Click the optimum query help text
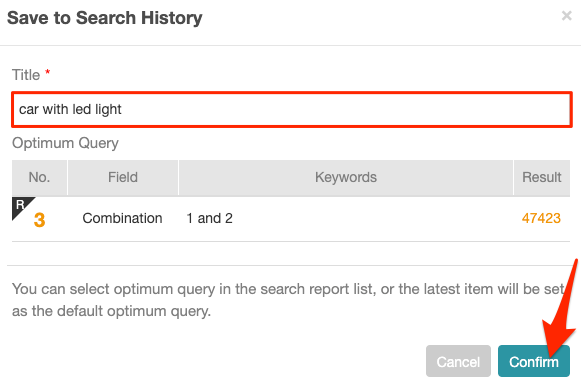The height and width of the screenshot is (386, 581). point(288,300)
